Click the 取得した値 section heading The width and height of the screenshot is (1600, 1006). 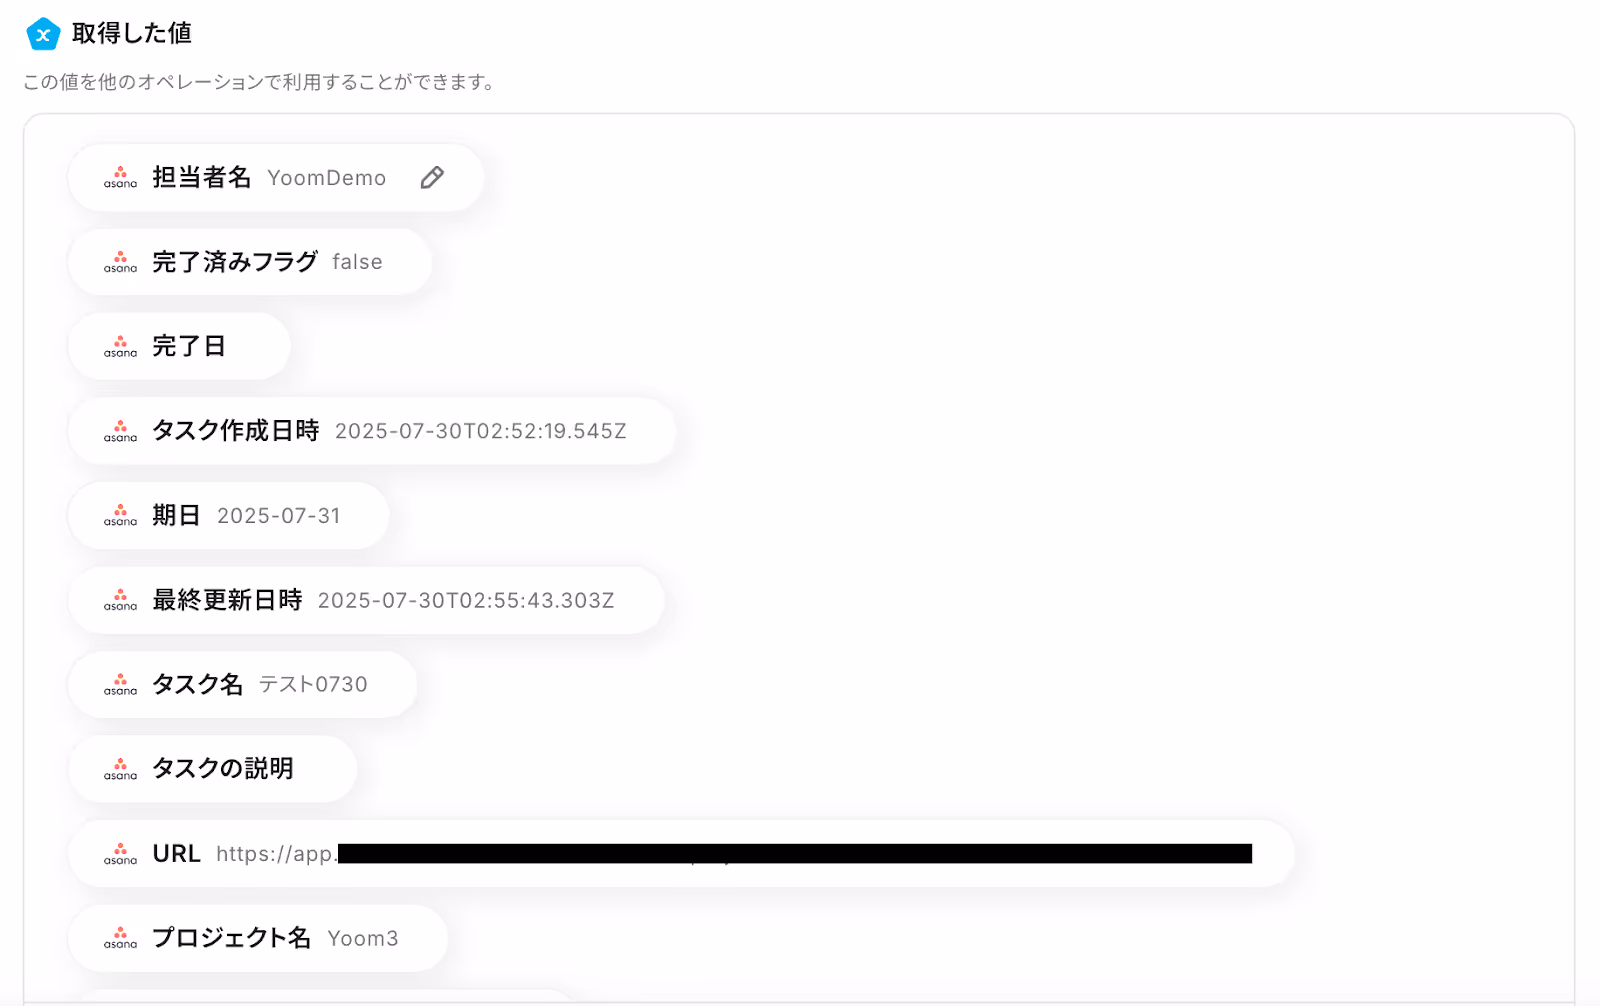coord(131,34)
